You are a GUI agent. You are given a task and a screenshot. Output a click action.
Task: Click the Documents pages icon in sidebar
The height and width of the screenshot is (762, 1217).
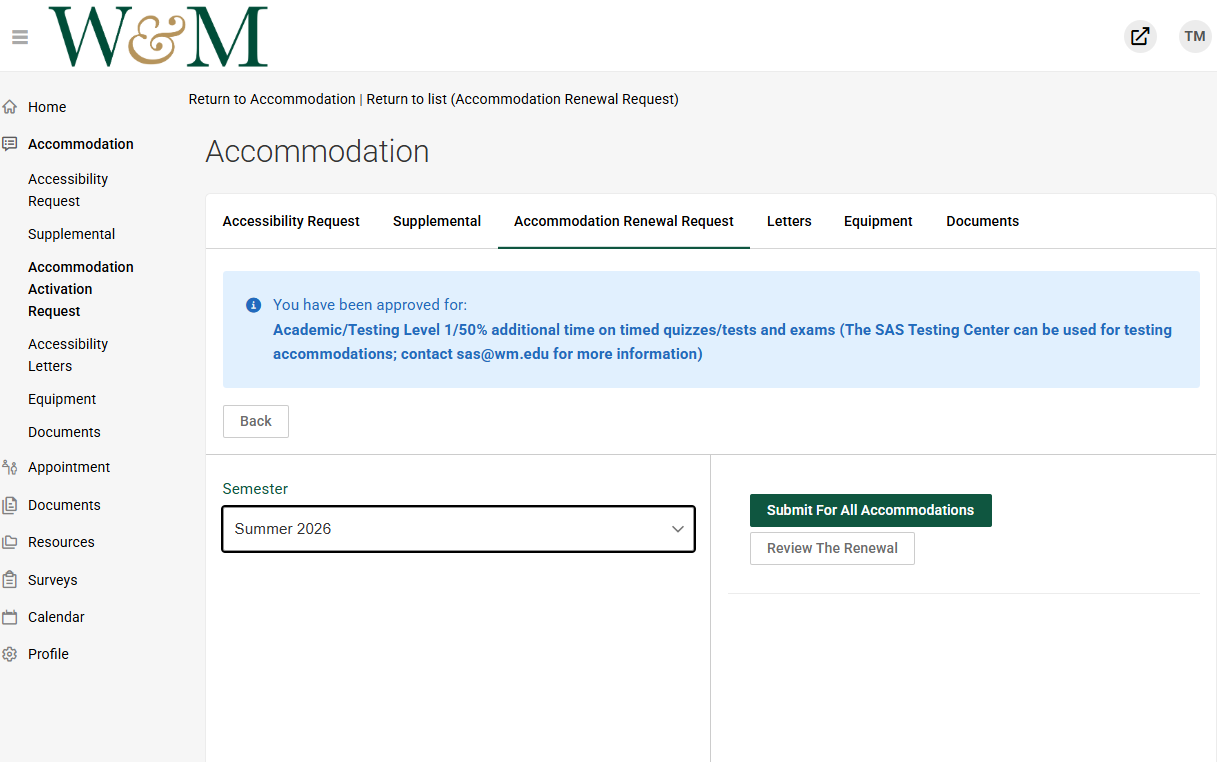pyautogui.click(x=10, y=505)
